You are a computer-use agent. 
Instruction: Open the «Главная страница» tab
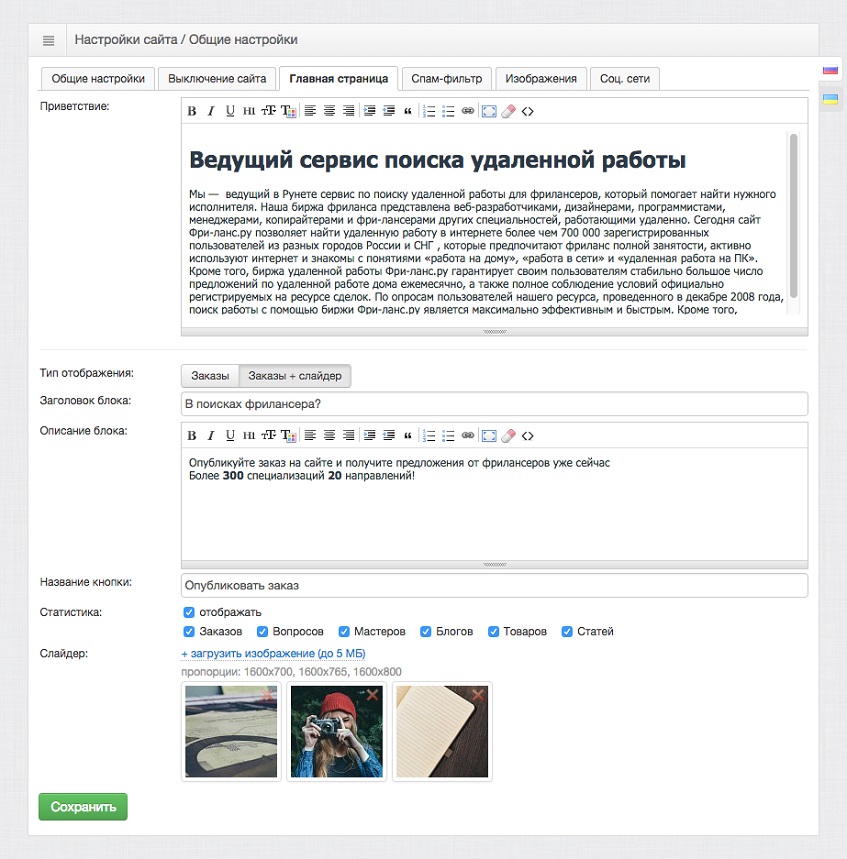pyautogui.click(x=339, y=79)
